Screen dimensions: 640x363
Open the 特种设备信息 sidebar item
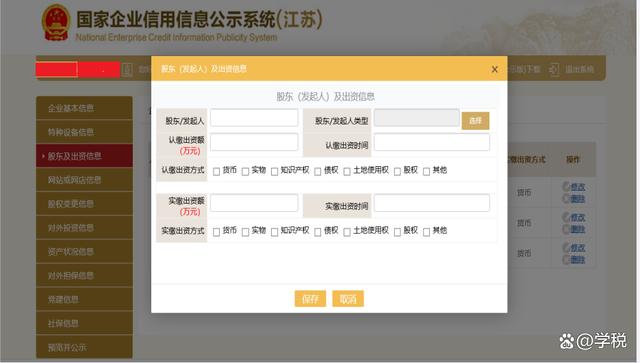click(84, 132)
